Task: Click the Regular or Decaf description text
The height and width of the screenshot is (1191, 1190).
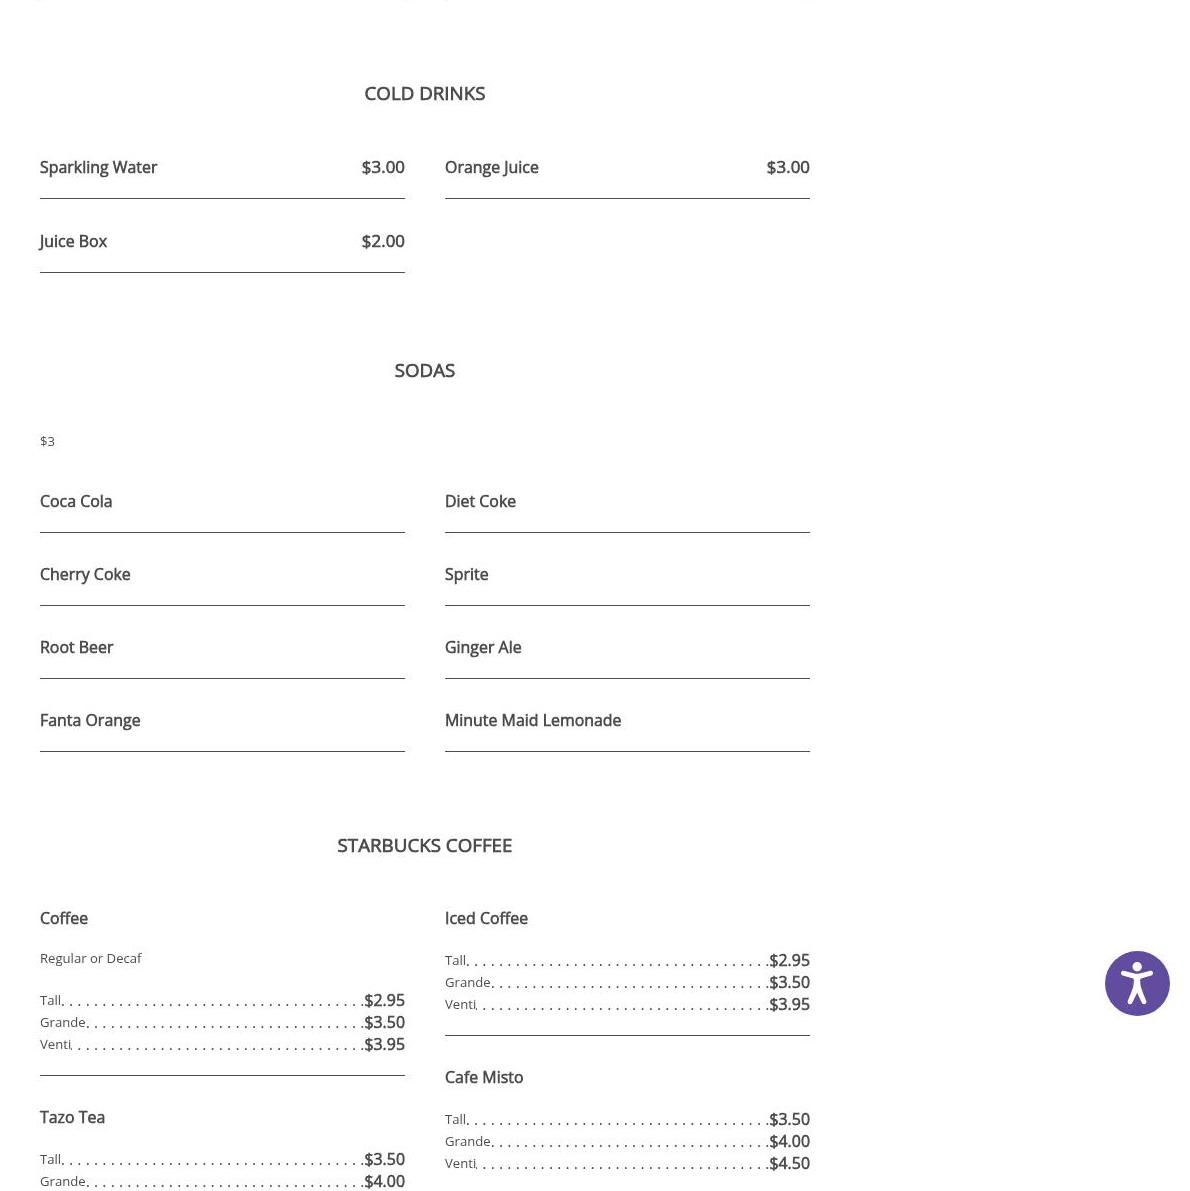Action: (x=90, y=958)
